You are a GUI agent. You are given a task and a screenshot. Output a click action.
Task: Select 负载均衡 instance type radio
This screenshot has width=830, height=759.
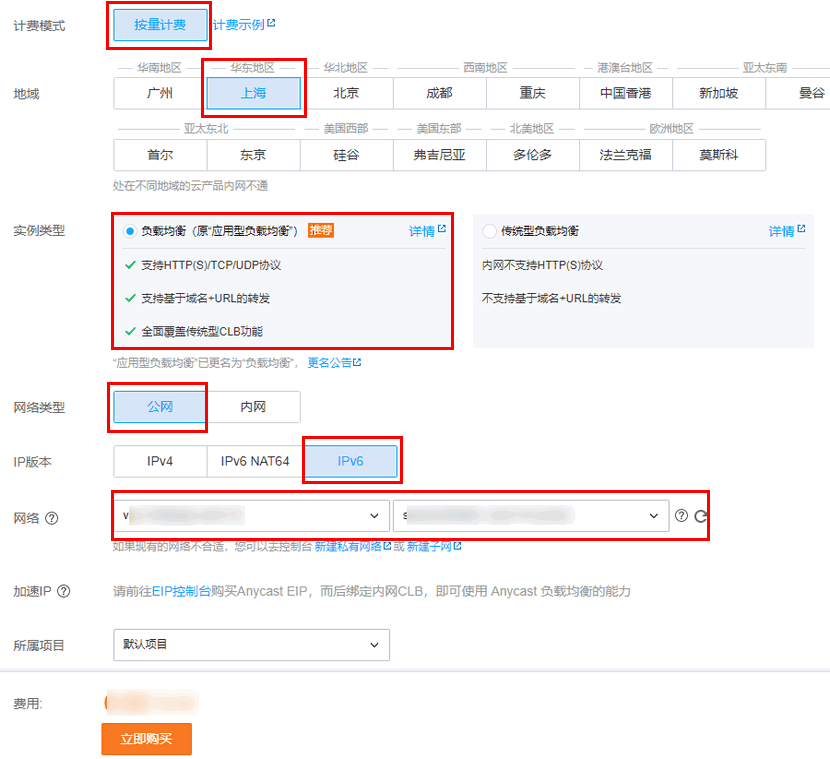point(130,231)
